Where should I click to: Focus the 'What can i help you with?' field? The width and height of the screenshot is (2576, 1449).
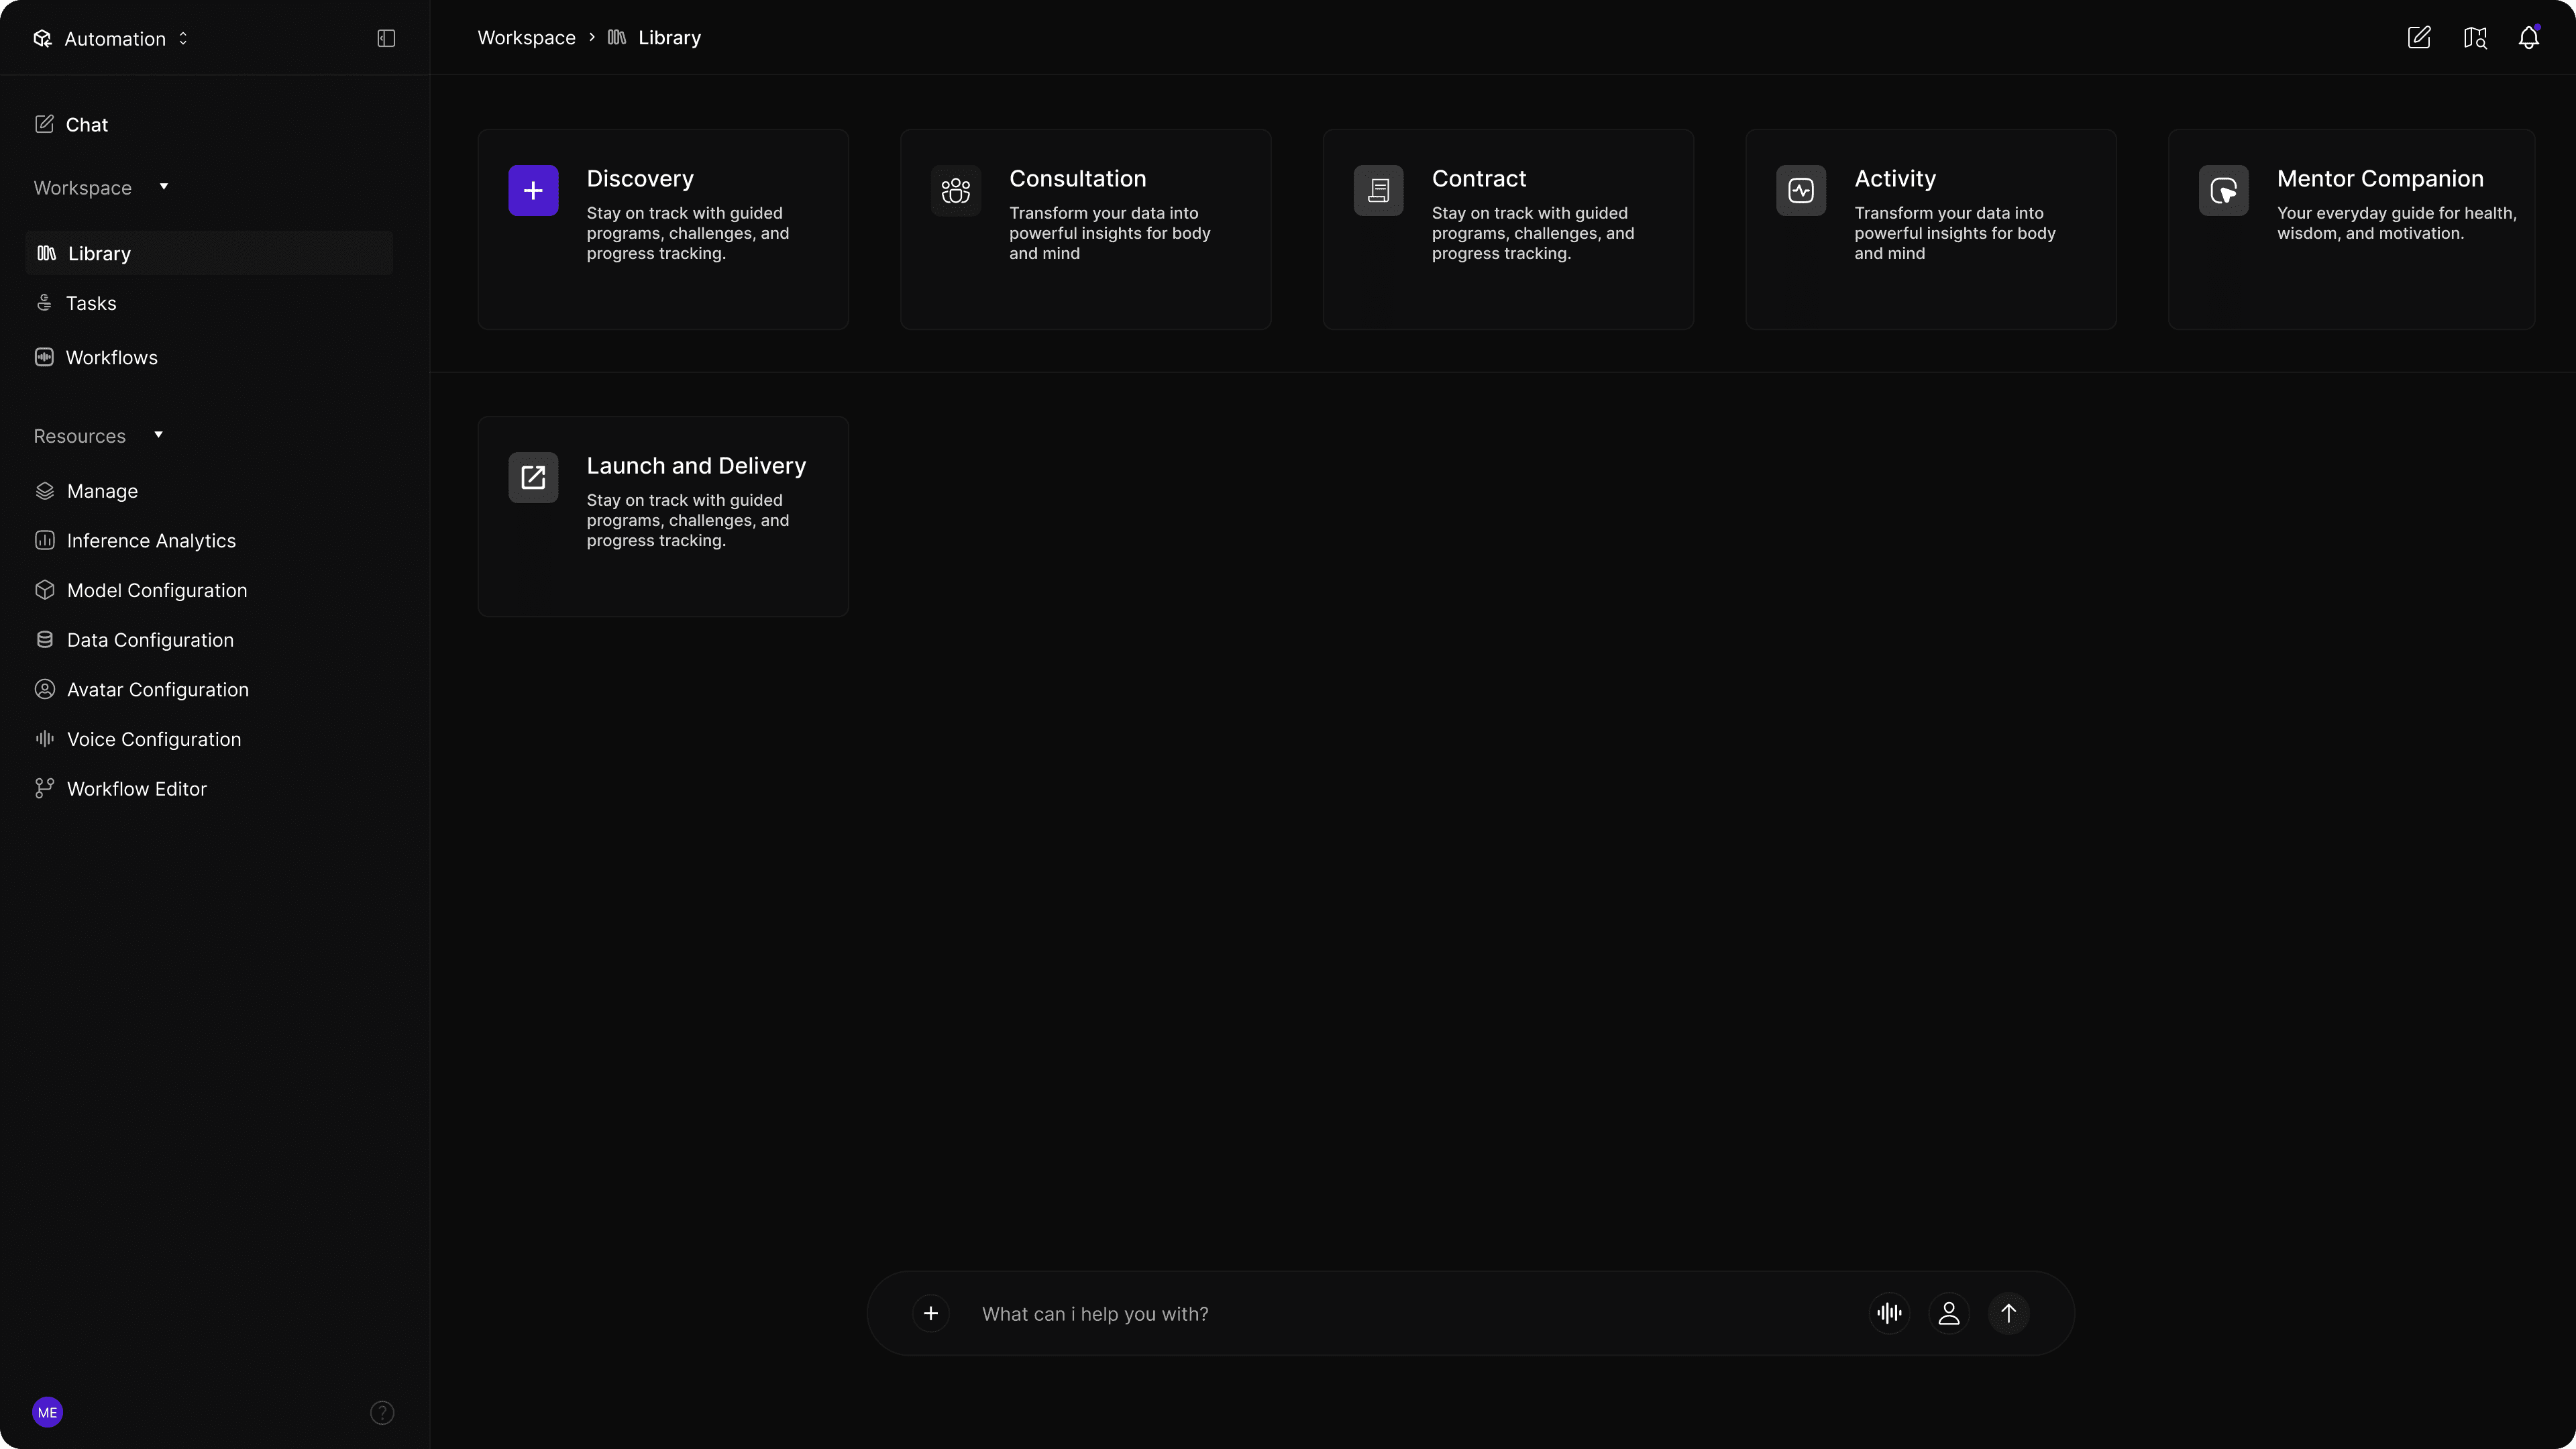tap(1400, 1313)
